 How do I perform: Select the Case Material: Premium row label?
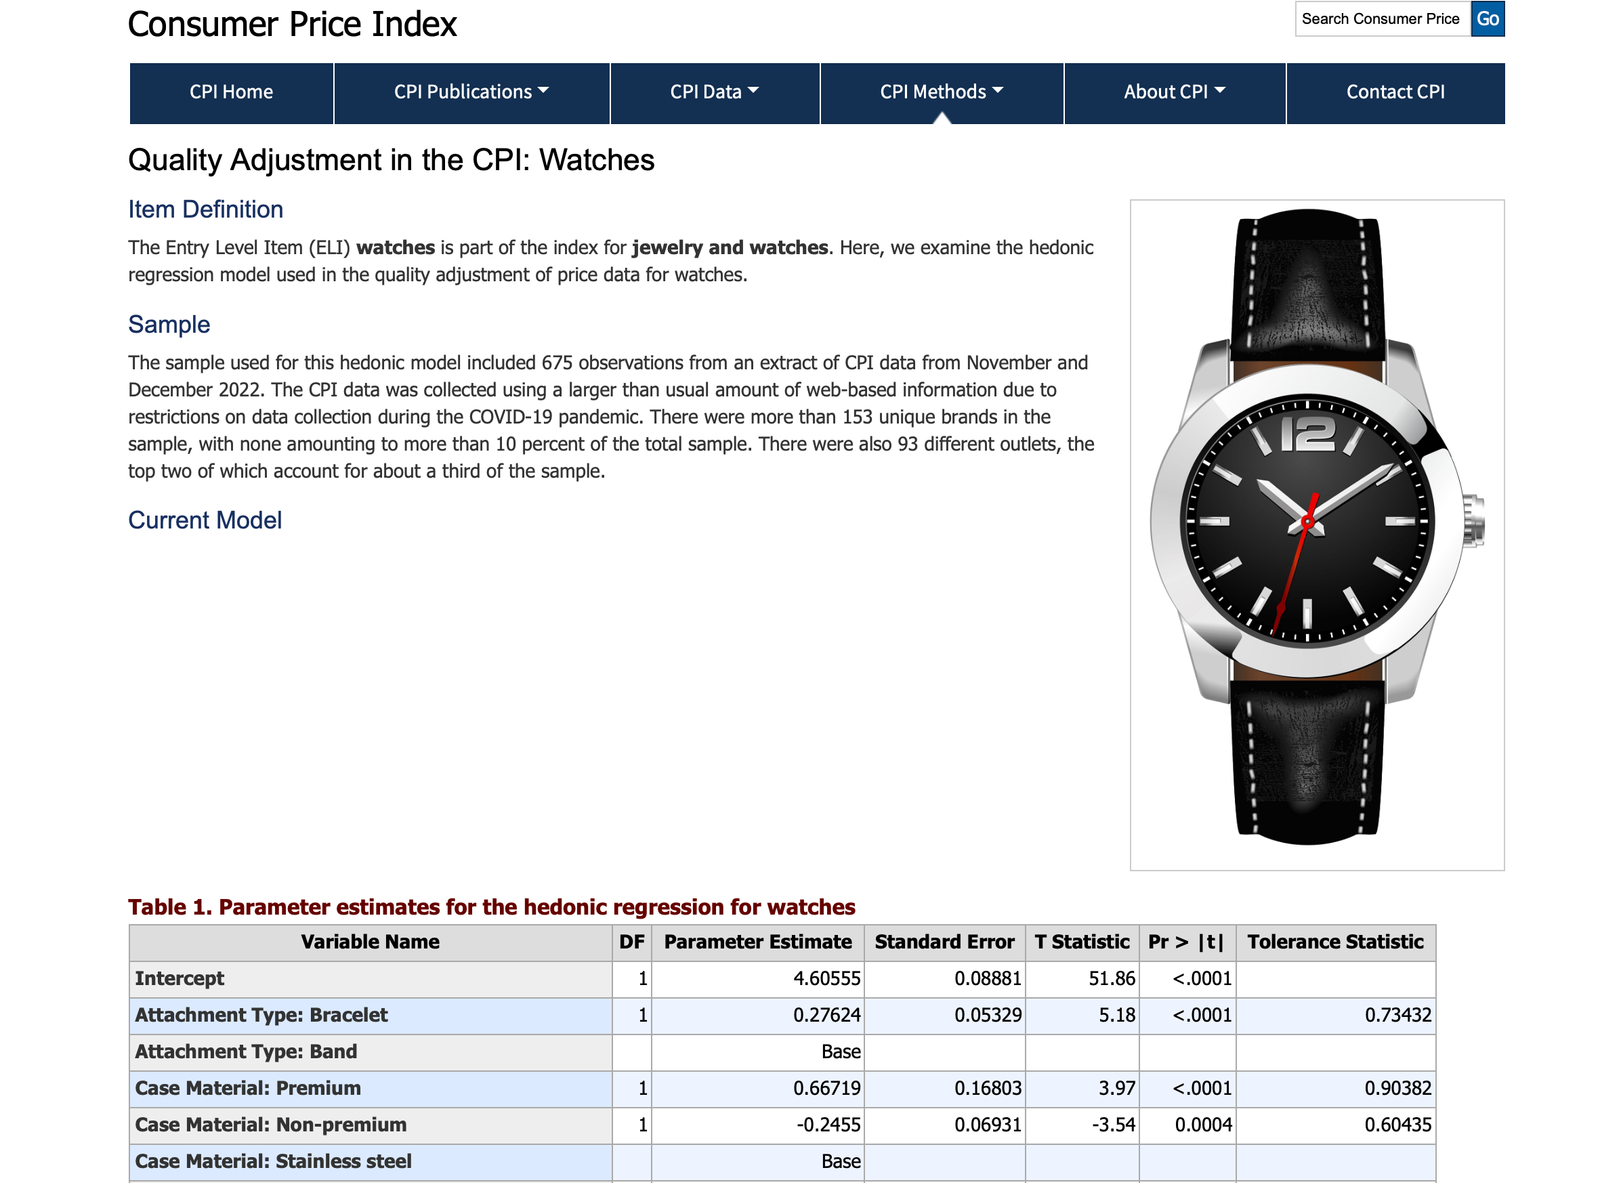pos(248,1088)
